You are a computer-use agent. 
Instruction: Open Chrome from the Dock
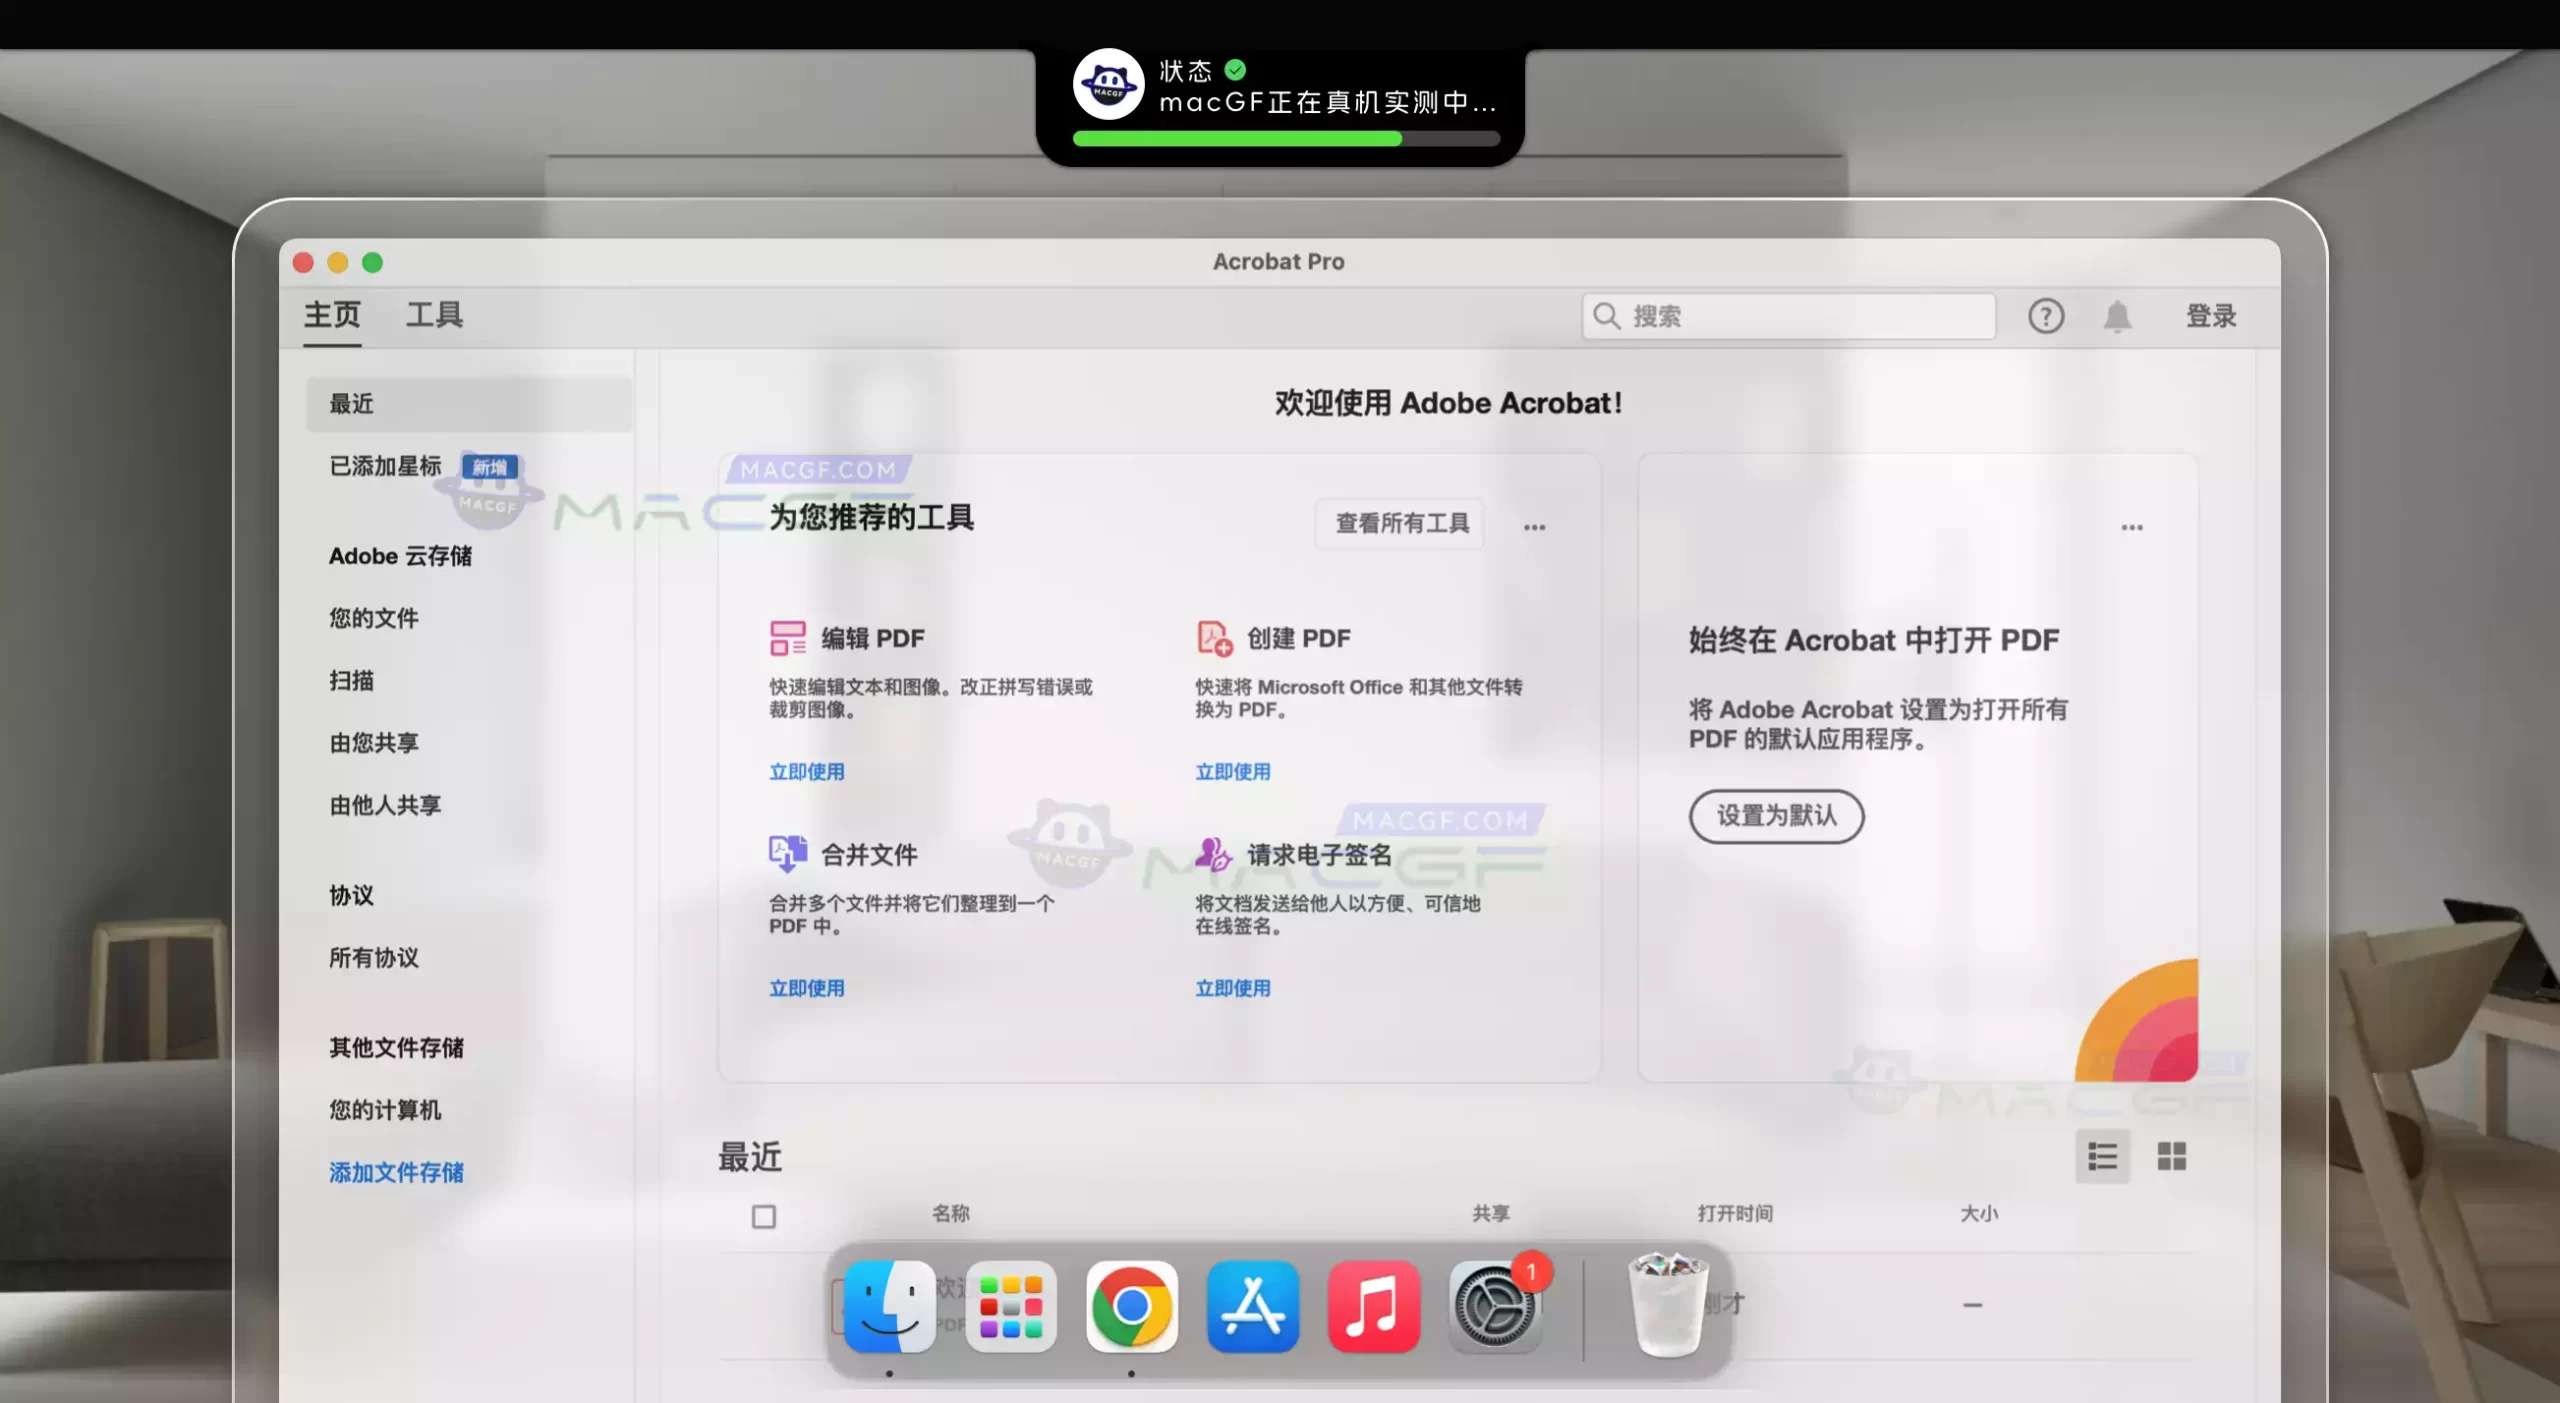click(1131, 1306)
